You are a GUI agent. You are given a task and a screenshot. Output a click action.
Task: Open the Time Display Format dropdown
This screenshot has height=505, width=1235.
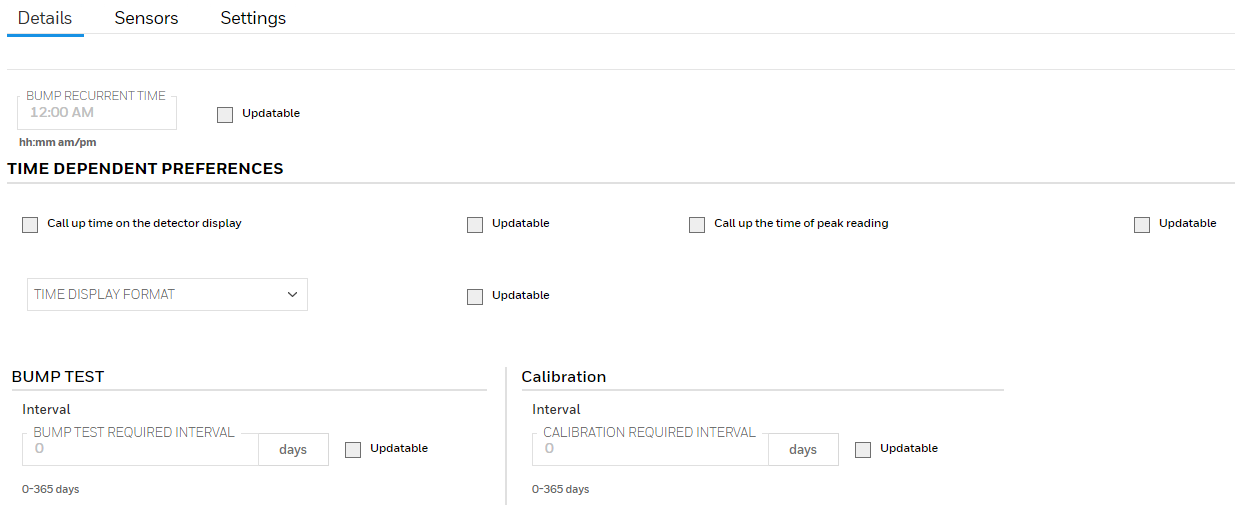[x=166, y=295]
